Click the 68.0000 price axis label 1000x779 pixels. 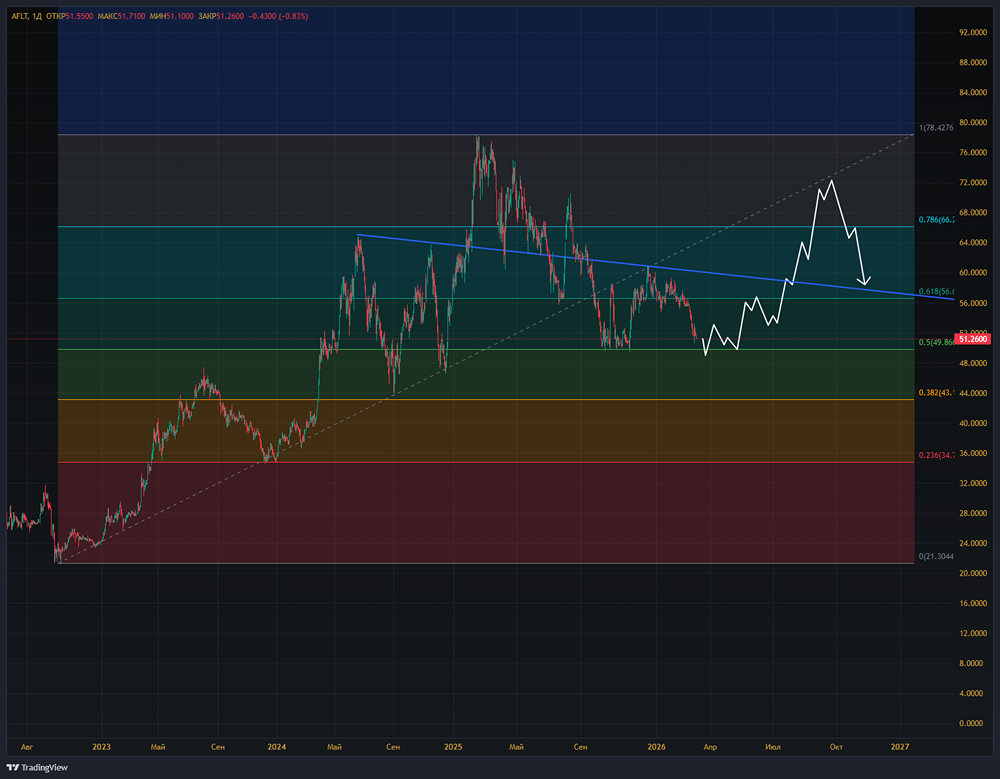coord(973,212)
